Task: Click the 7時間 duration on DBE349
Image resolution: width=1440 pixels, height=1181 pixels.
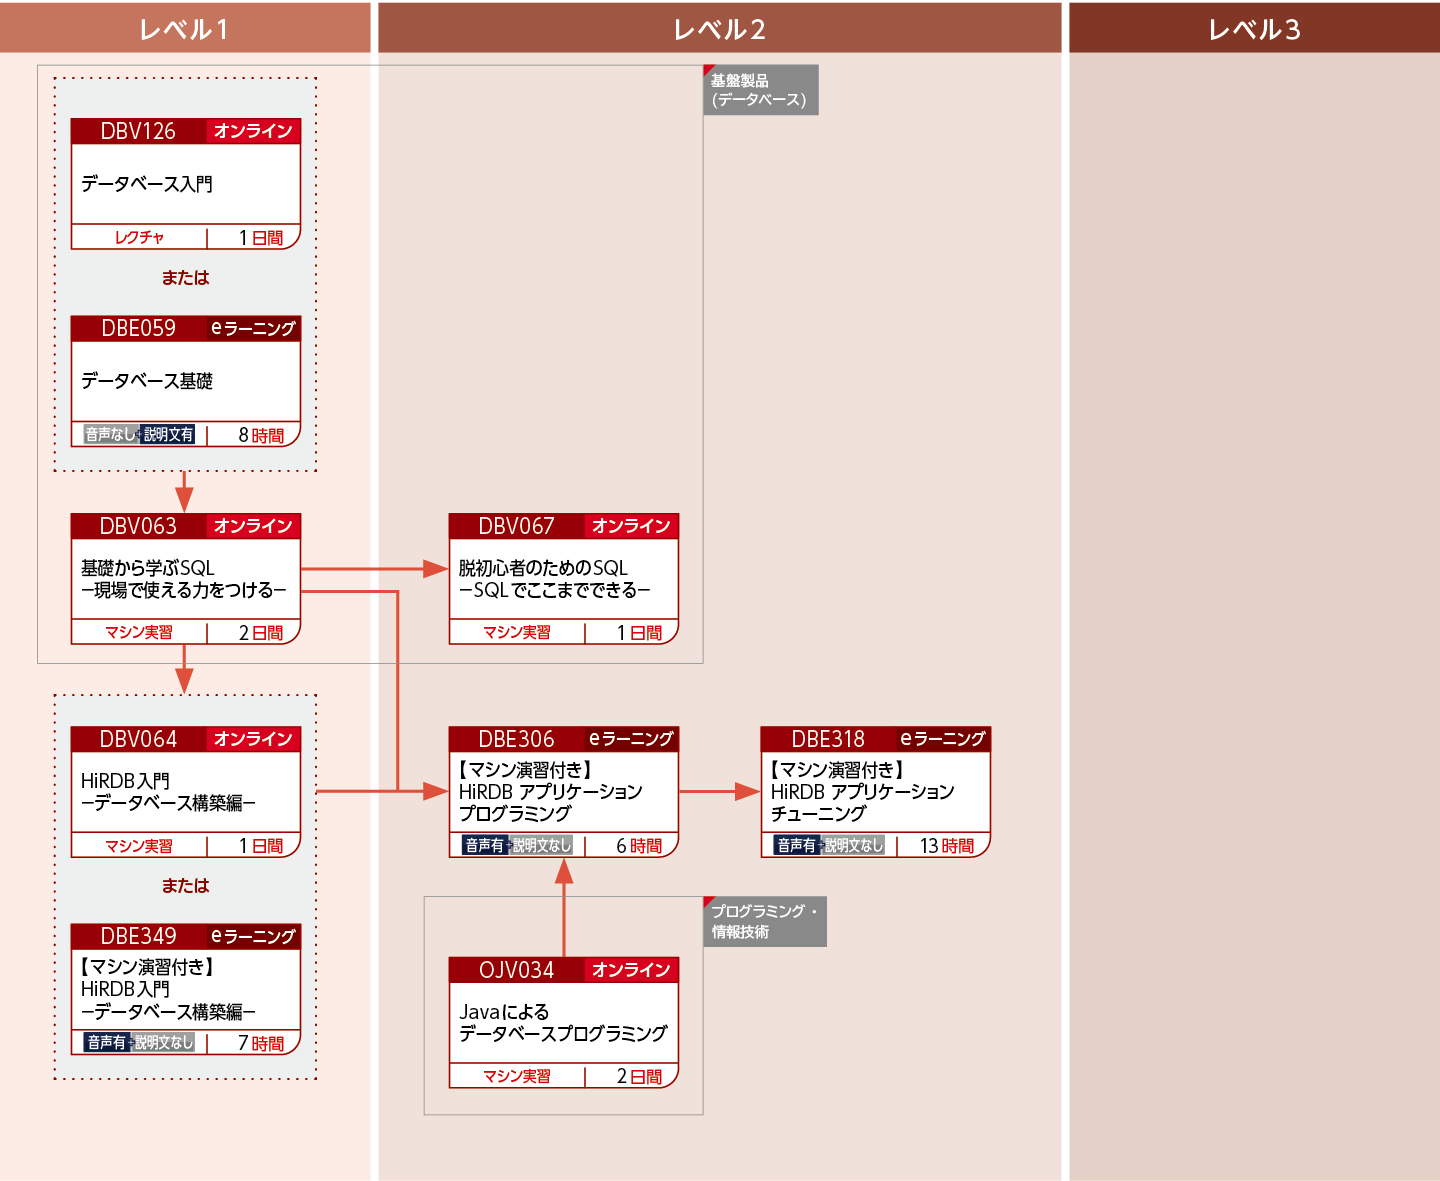Action: pyautogui.click(x=261, y=1043)
